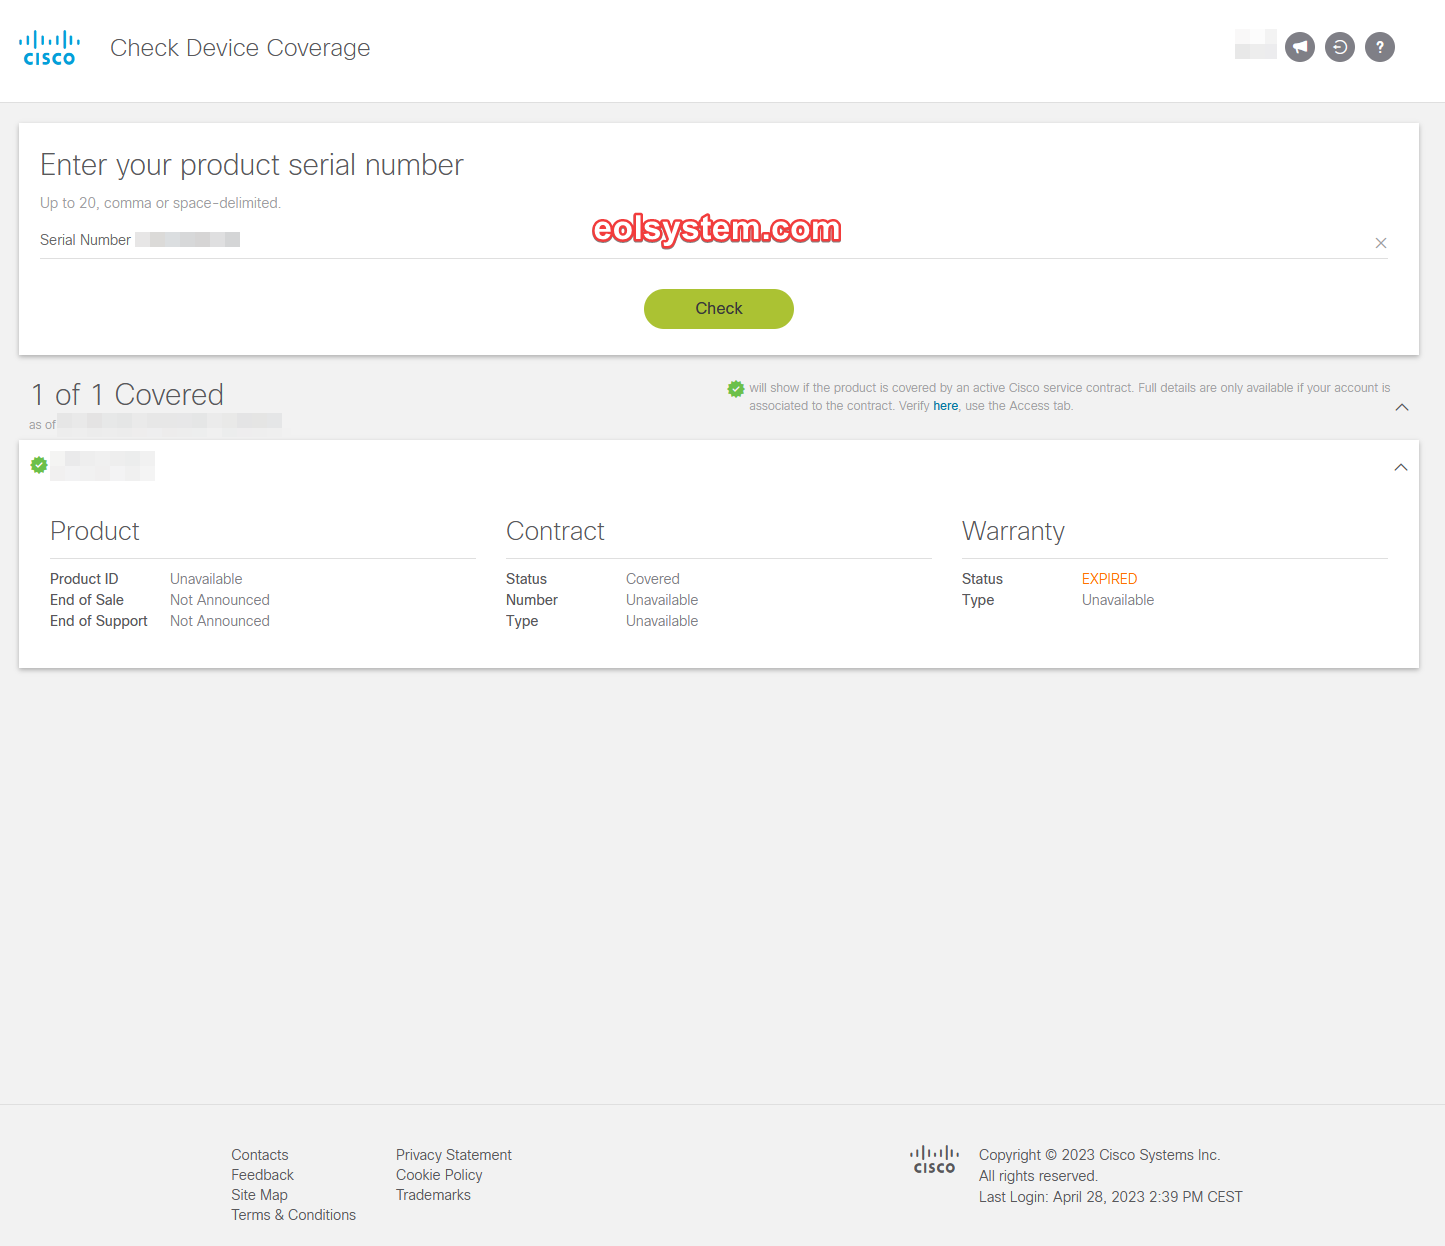Open the help question mark icon
The image size is (1445, 1246).
[1380, 47]
